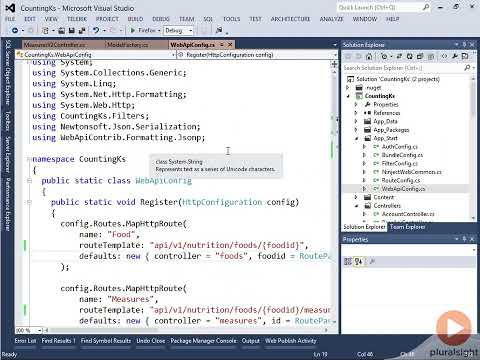Start debugging with the green play icon
This screenshot has height=360, width=480.
[133, 30]
